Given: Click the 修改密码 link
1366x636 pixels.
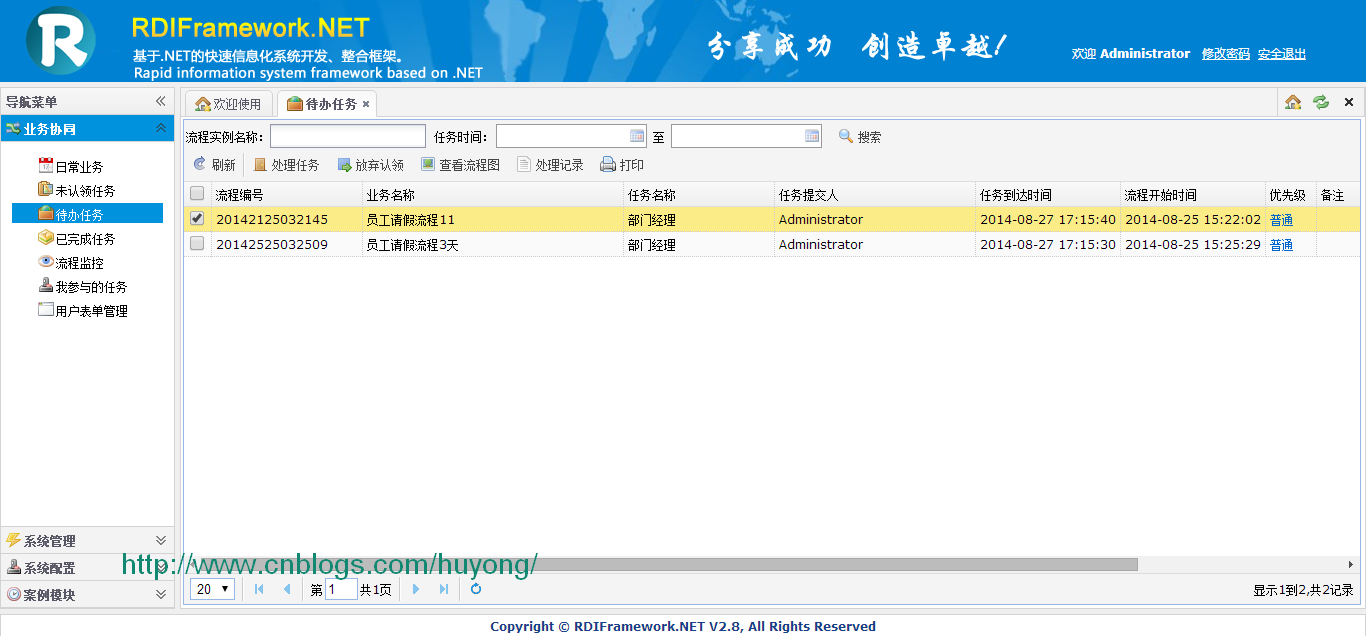Looking at the screenshot, I should (1226, 54).
